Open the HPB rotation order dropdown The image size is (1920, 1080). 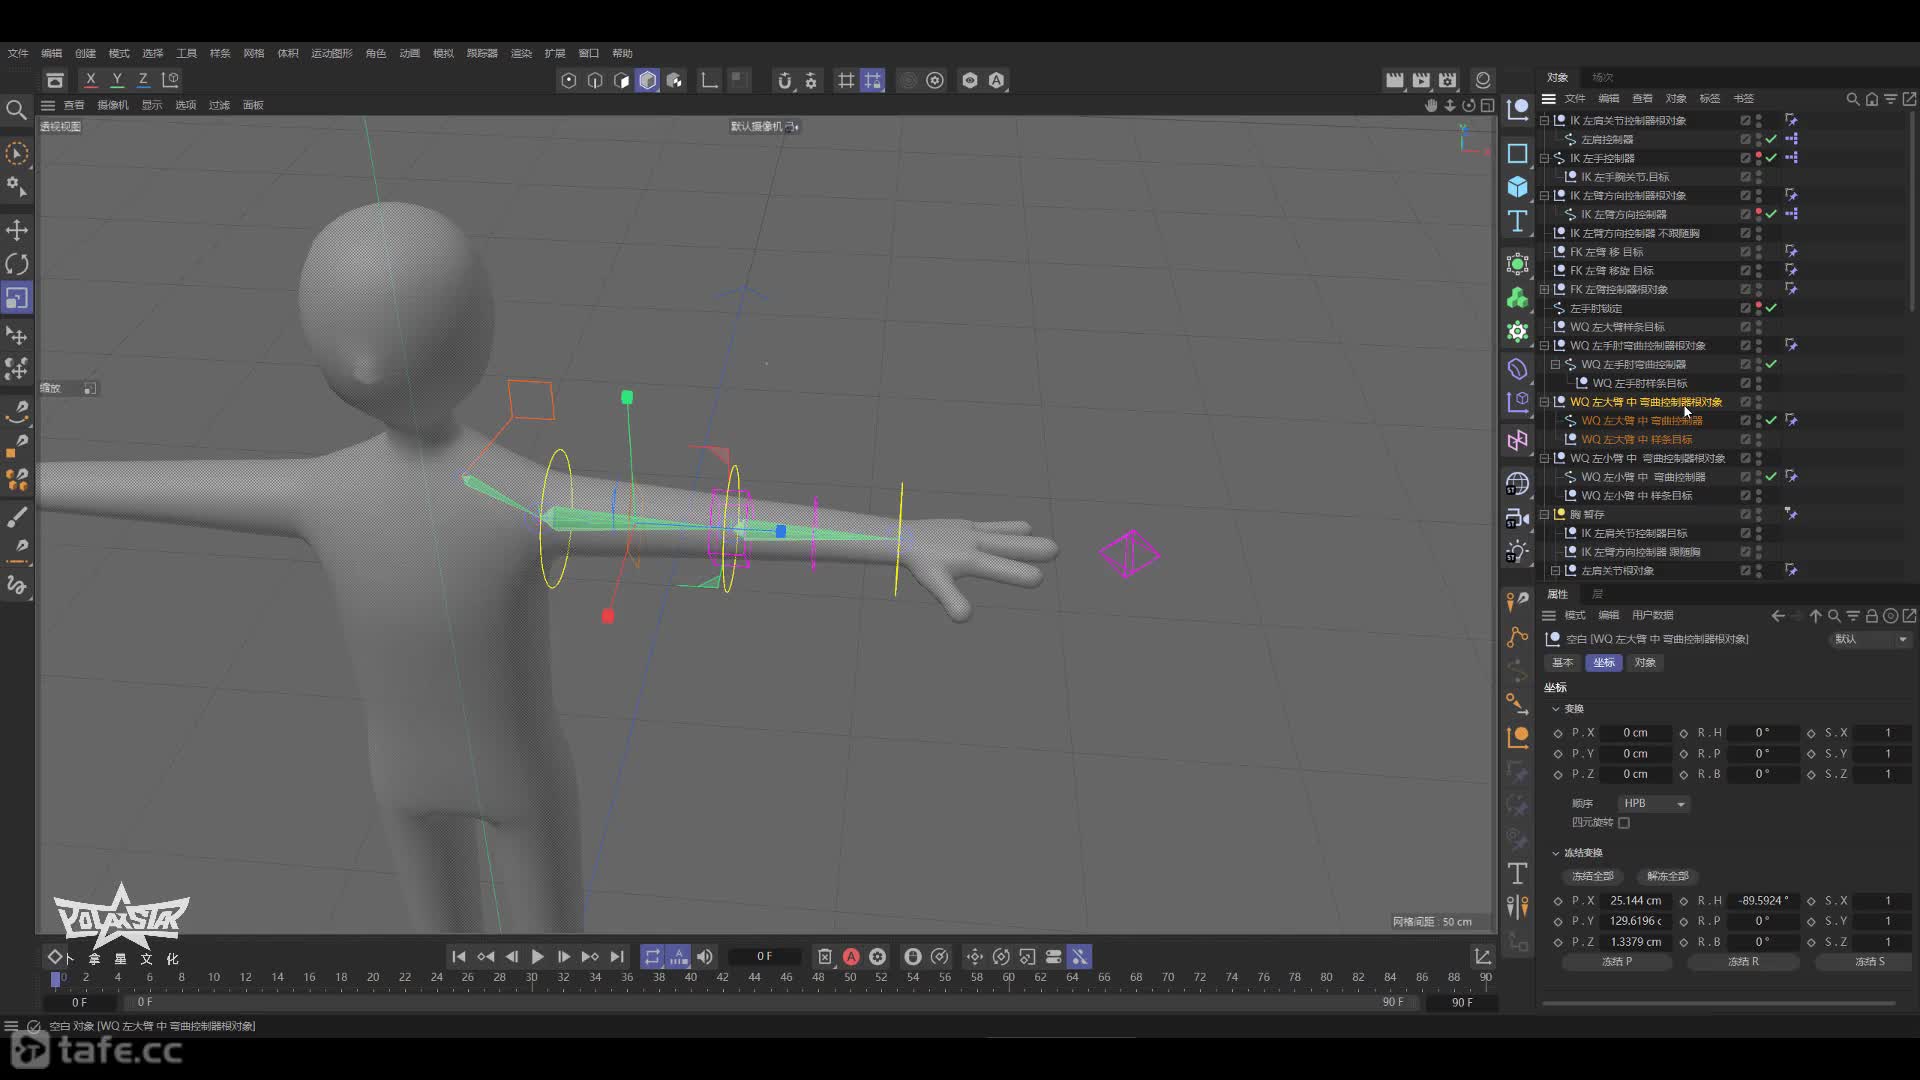click(x=1654, y=804)
